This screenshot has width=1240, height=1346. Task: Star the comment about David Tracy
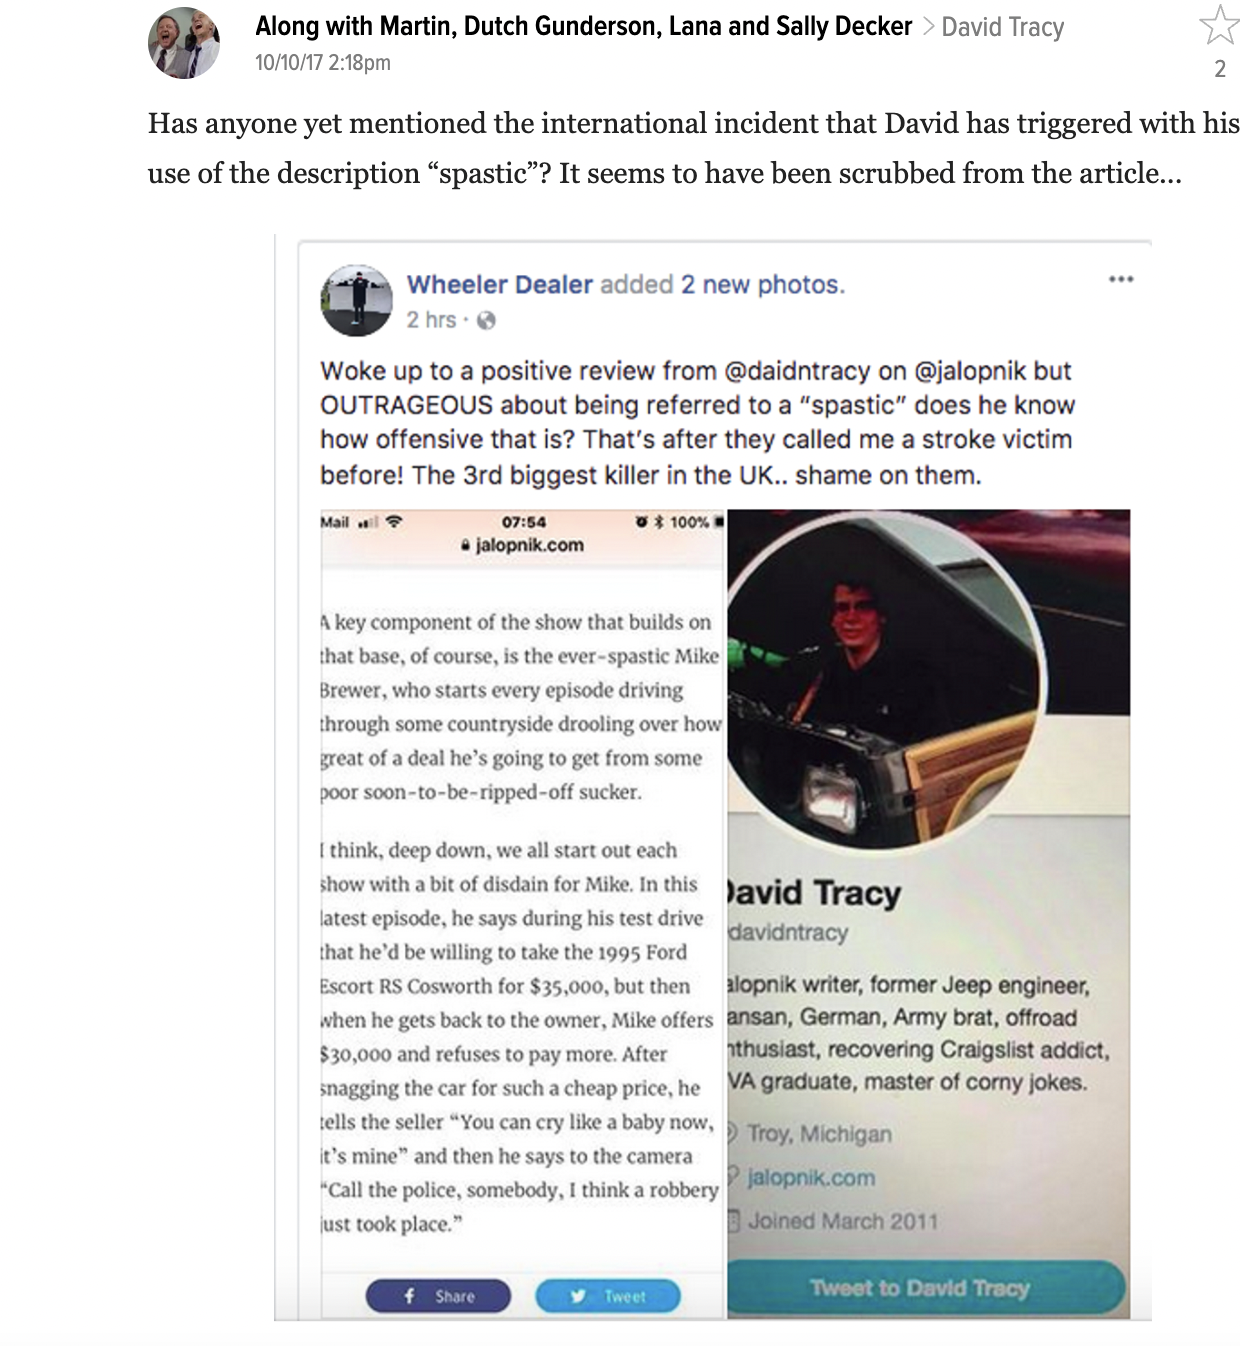[1219, 25]
